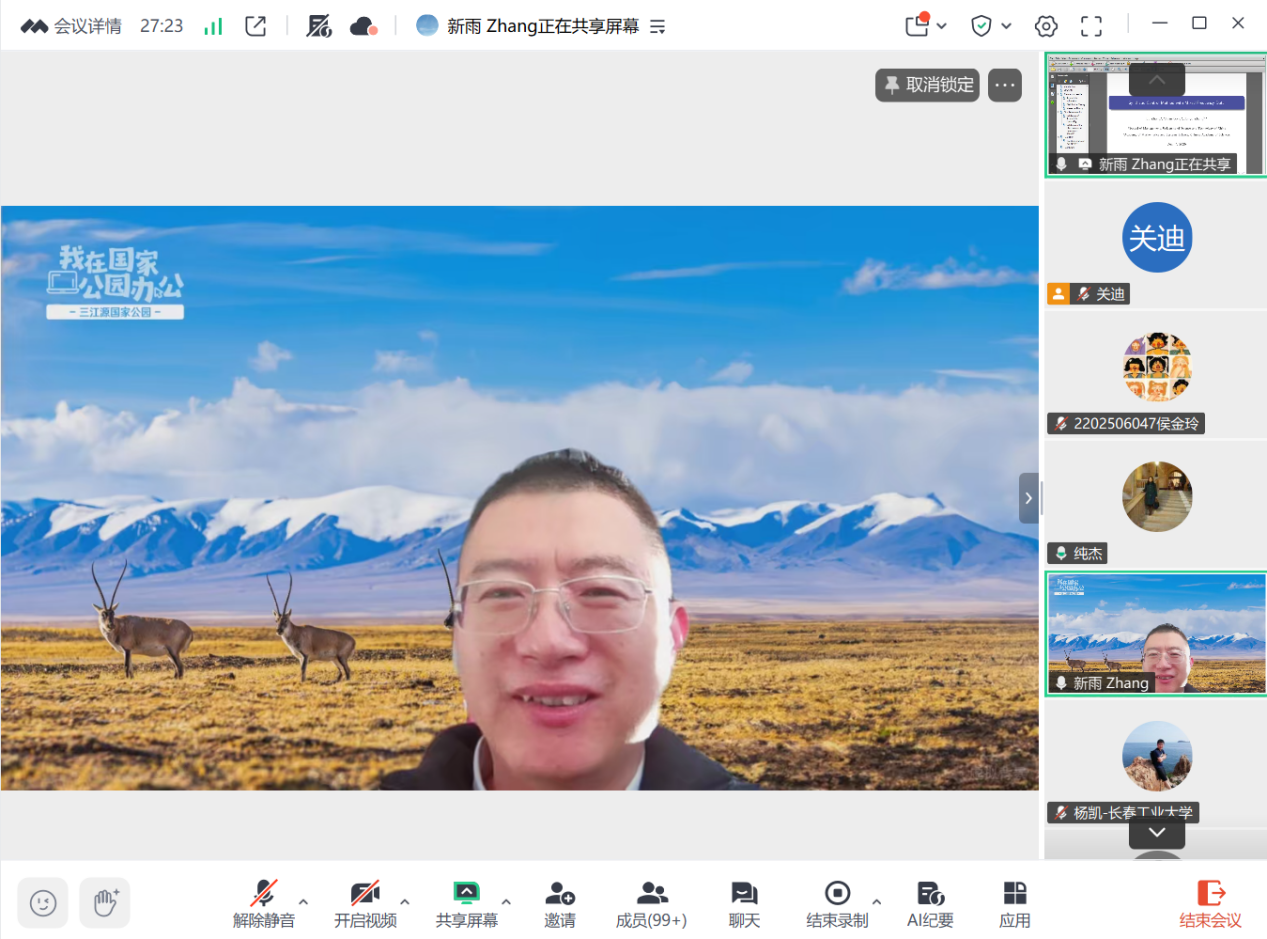
Task: Select the shared screen thumbnail of 新雨 Zhang
Action: (1155, 115)
